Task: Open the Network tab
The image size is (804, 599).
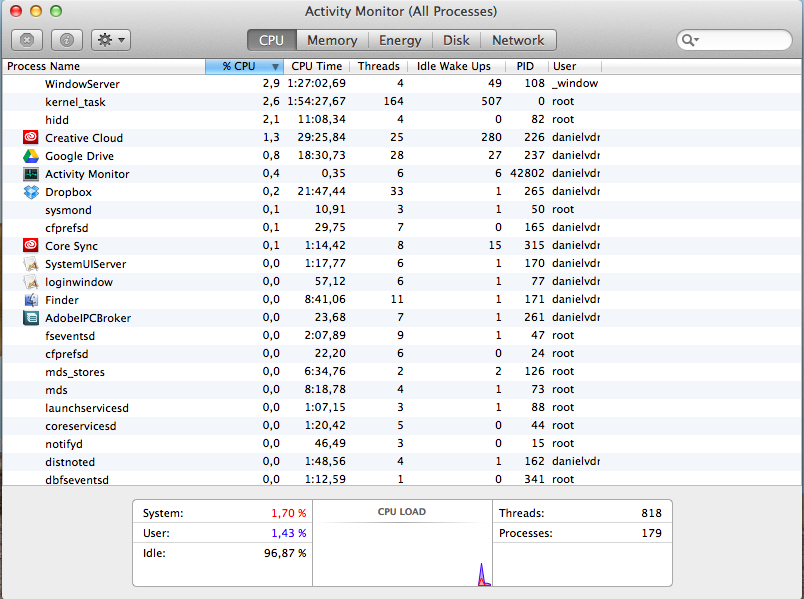Action: 518,40
